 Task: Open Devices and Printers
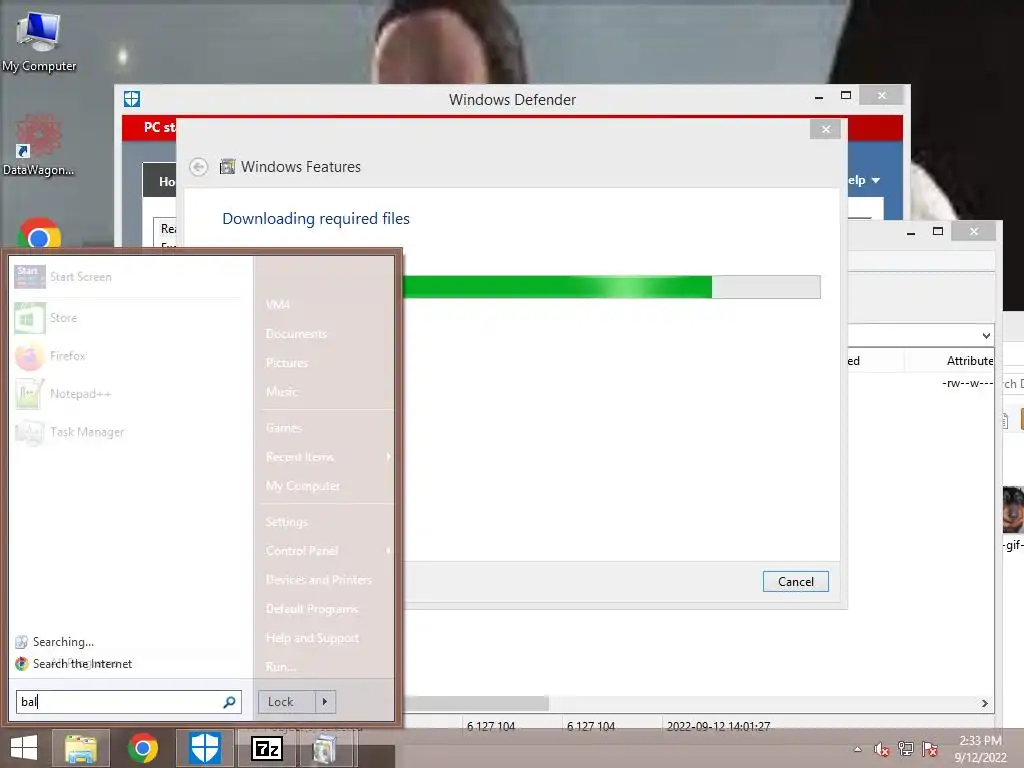(319, 580)
